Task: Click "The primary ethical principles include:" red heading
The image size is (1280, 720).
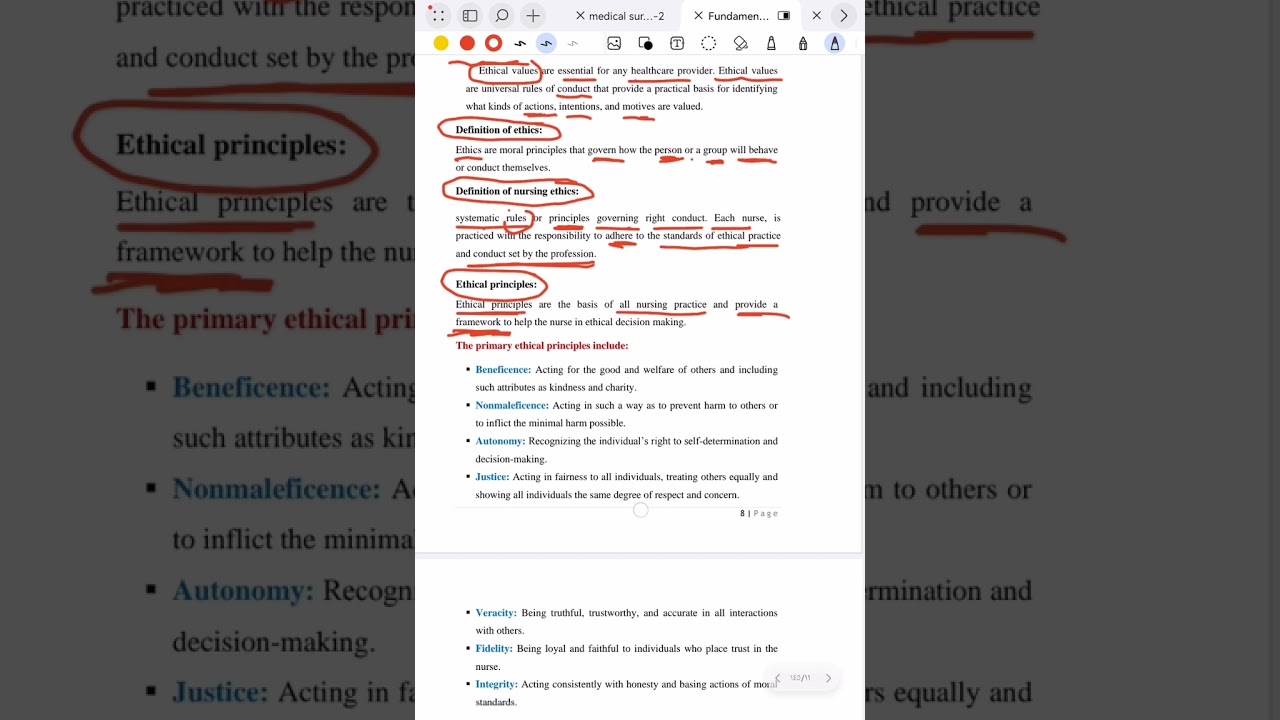Action: click(x=542, y=346)
